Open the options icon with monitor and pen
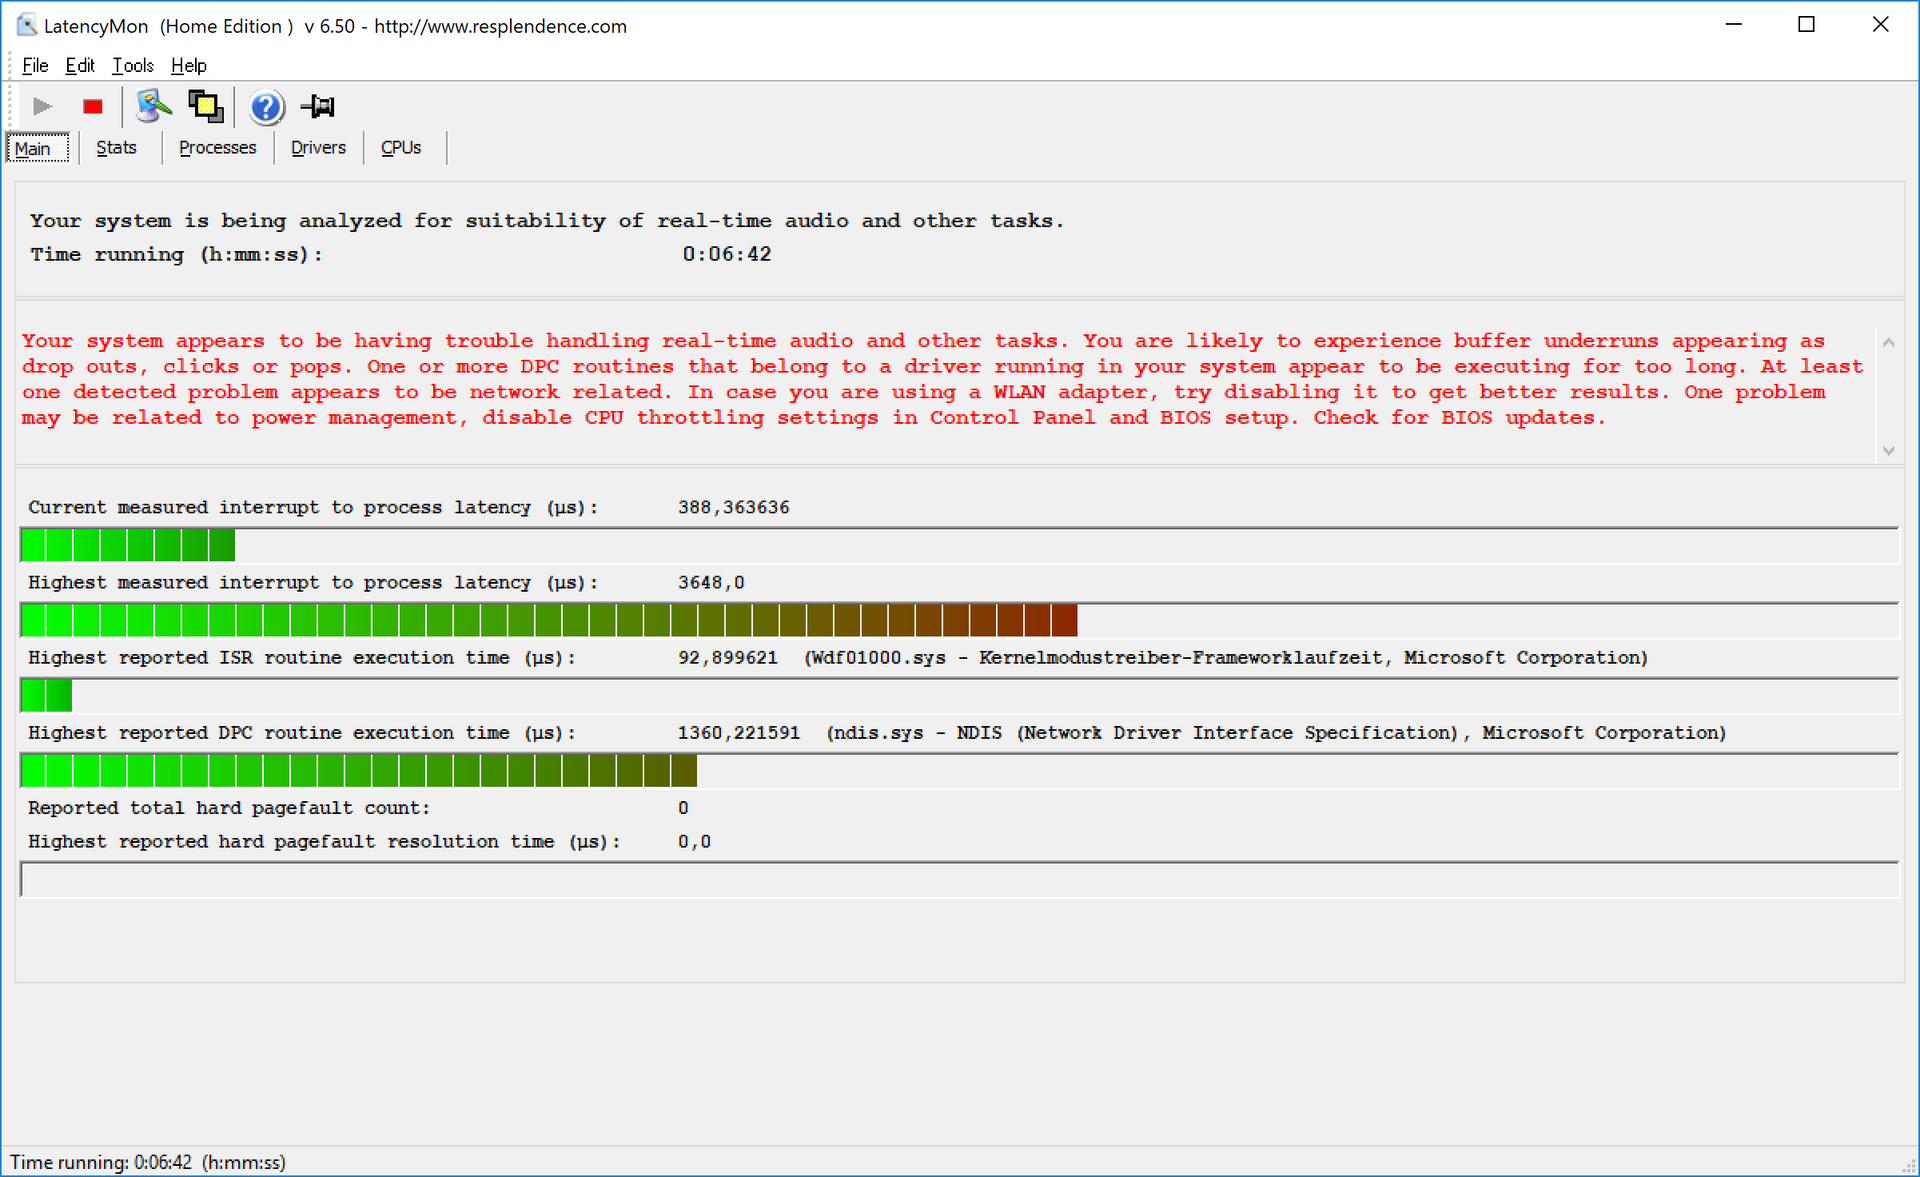The image size is (1920, 1177). click(153, 106)
